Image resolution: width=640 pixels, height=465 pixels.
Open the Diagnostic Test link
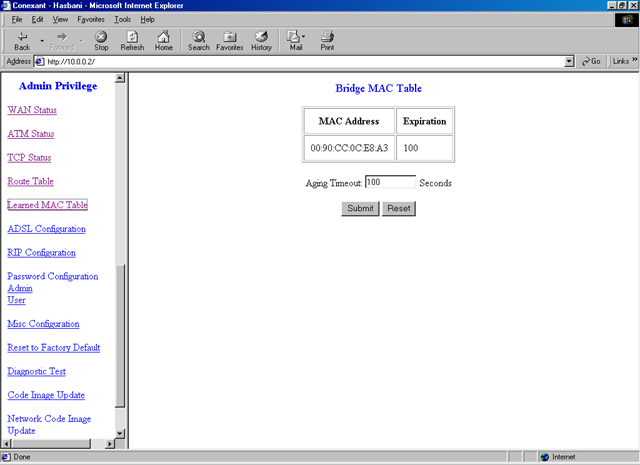[36, 371]
